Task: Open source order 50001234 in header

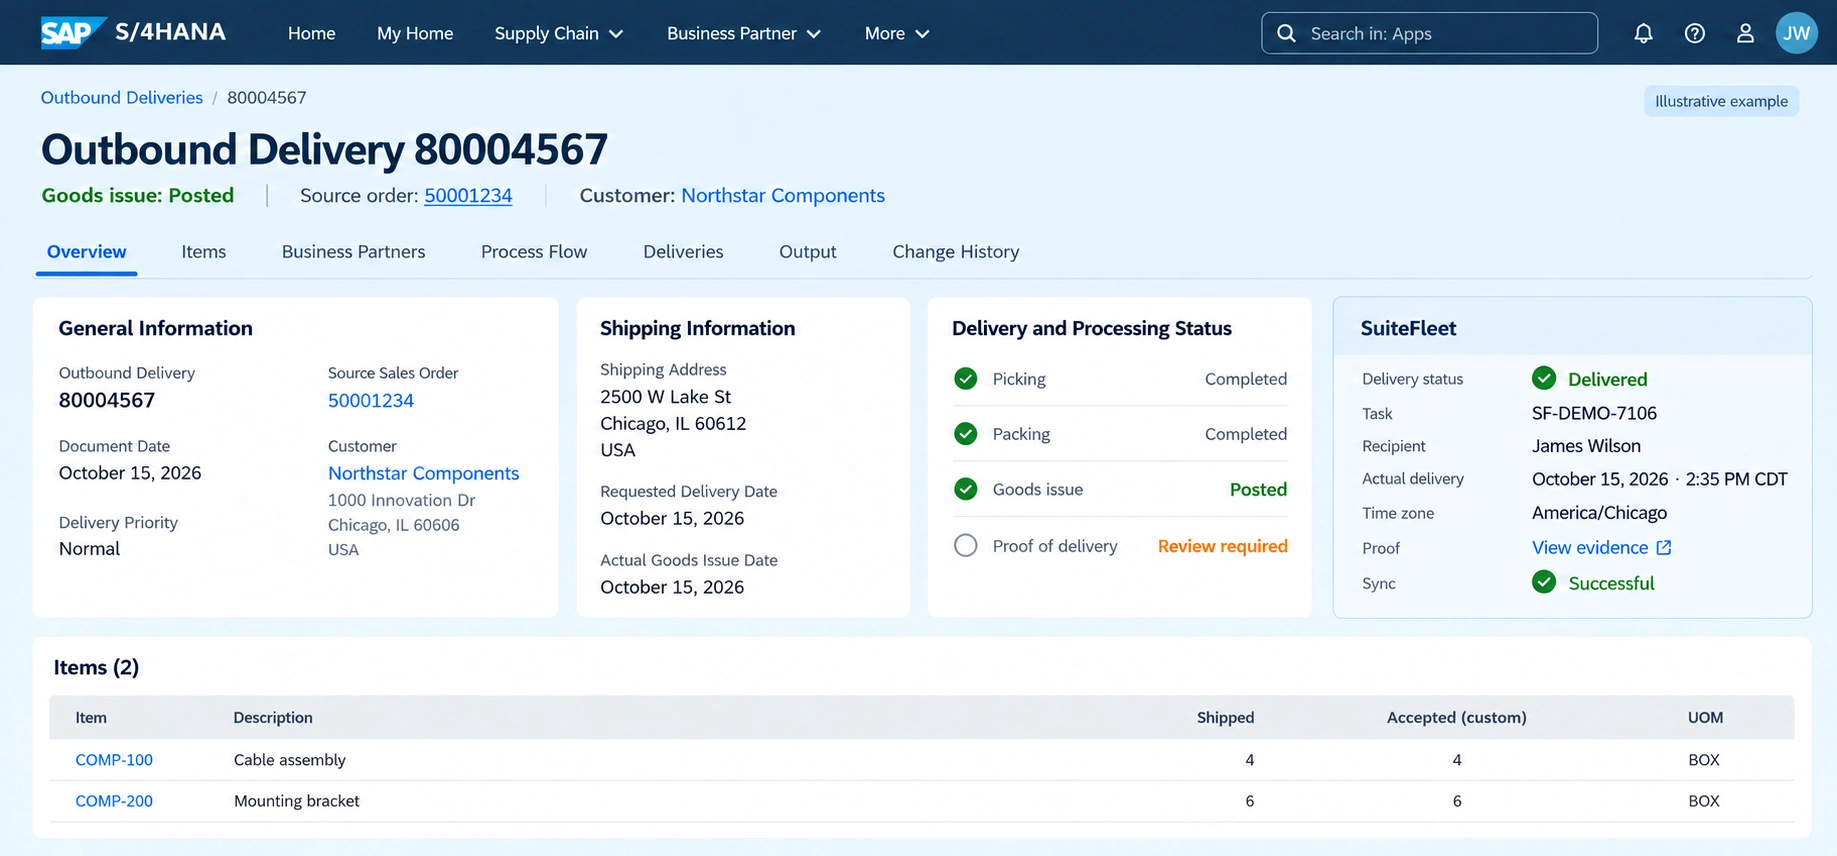Action: click(468, 196)
